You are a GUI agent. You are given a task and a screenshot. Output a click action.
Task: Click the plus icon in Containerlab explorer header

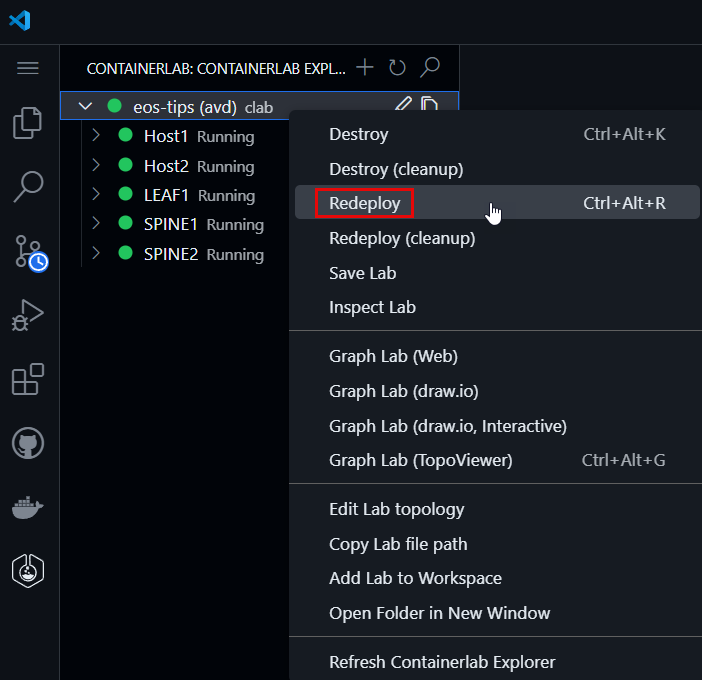pos(365,68)
